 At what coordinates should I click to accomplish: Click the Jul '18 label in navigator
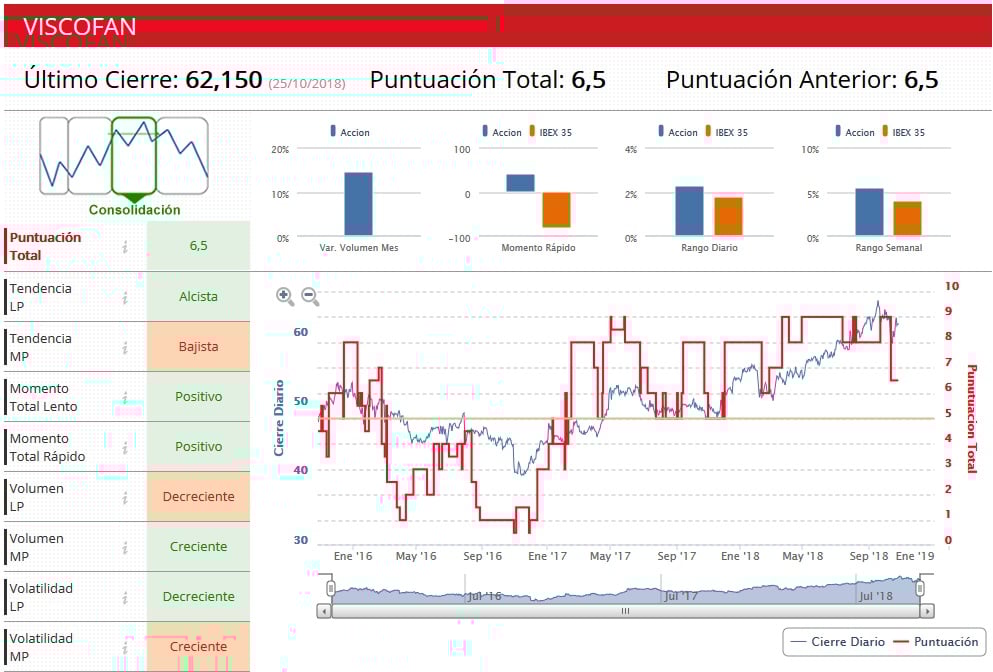(876, 596)
